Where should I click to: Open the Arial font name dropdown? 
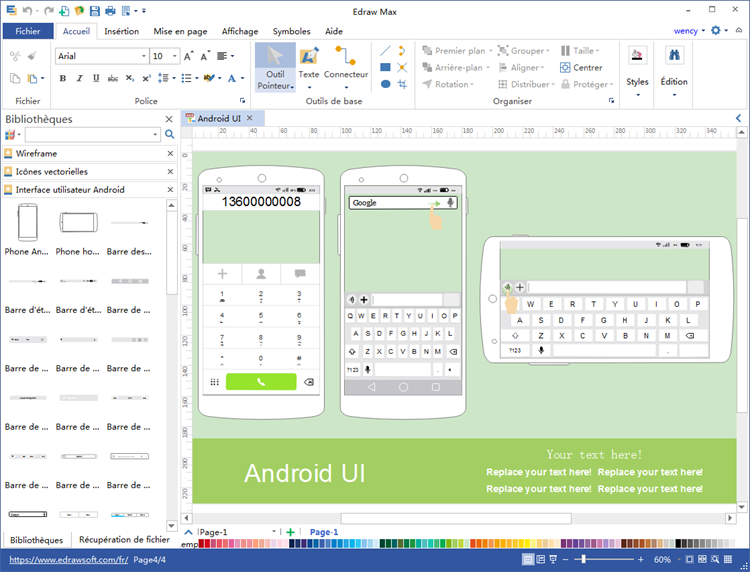click(x=143, y=57)
